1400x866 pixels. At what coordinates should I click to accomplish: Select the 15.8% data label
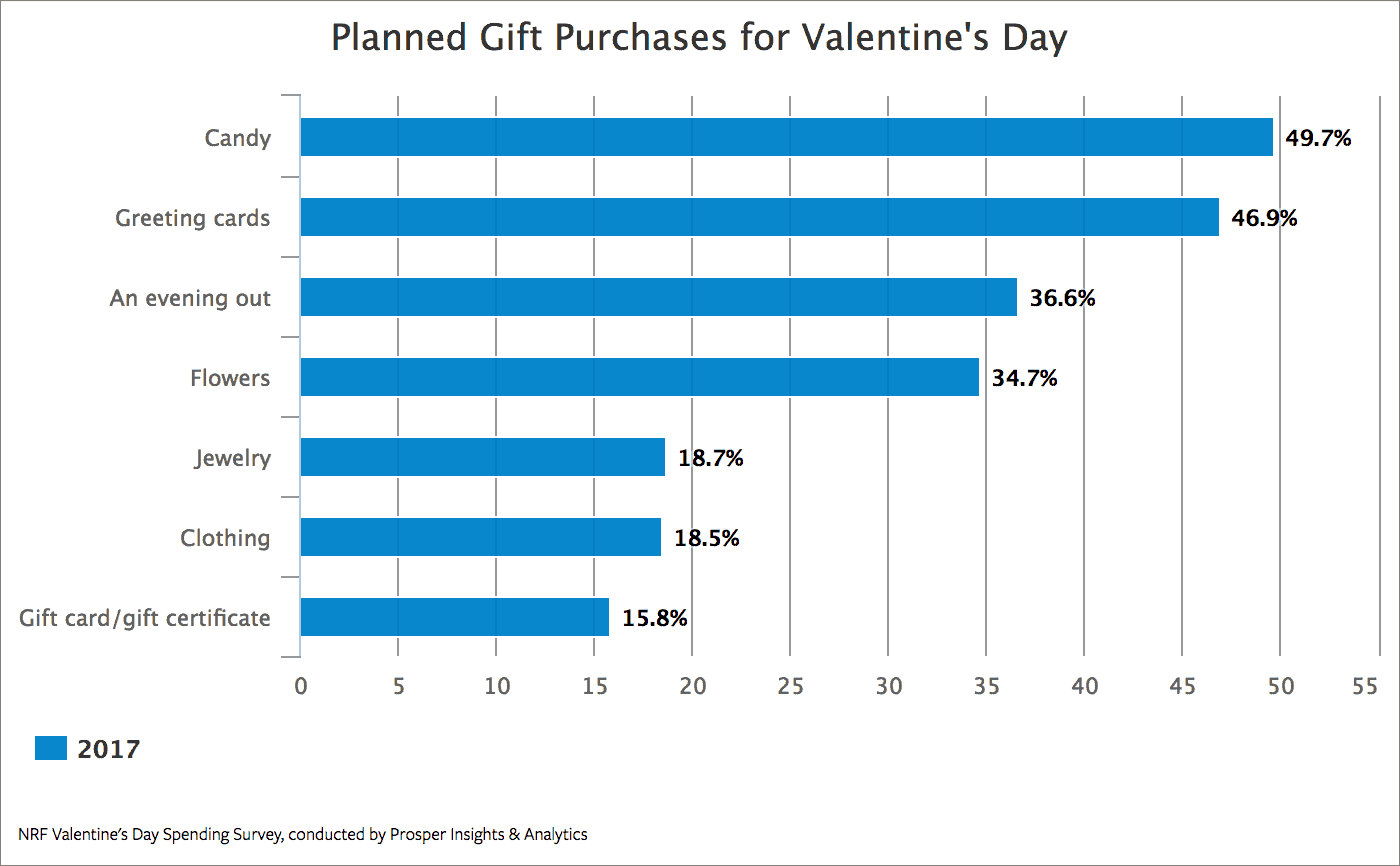(x=655, y=618)
